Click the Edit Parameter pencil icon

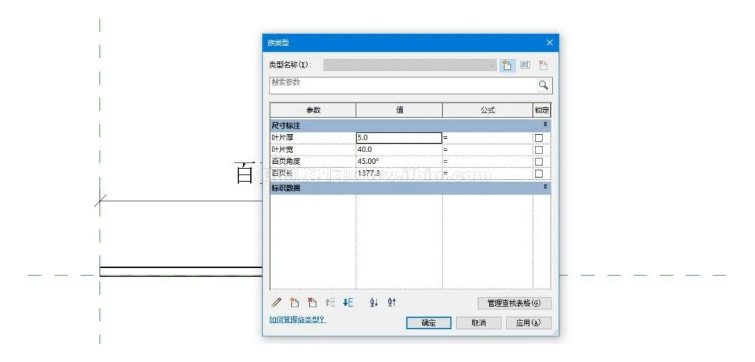(276, 303)
